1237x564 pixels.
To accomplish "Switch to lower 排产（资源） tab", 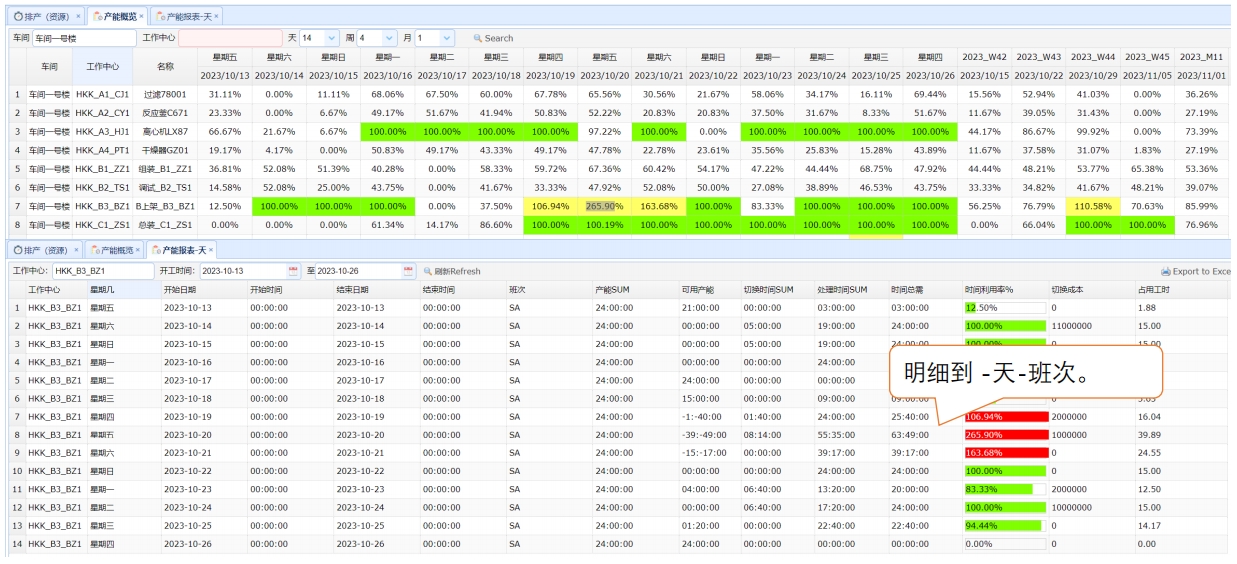I will click(x=43, y=249).
